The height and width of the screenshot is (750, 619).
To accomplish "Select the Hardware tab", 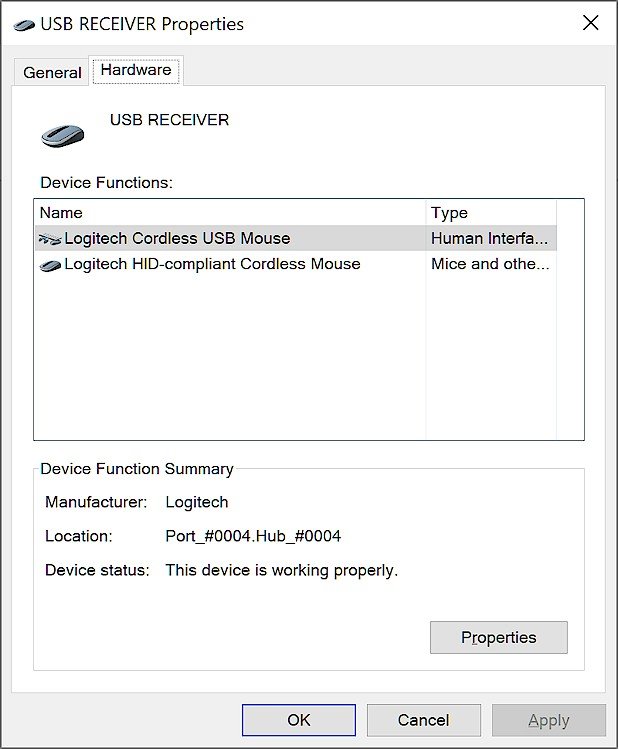I will coord(136,70).
